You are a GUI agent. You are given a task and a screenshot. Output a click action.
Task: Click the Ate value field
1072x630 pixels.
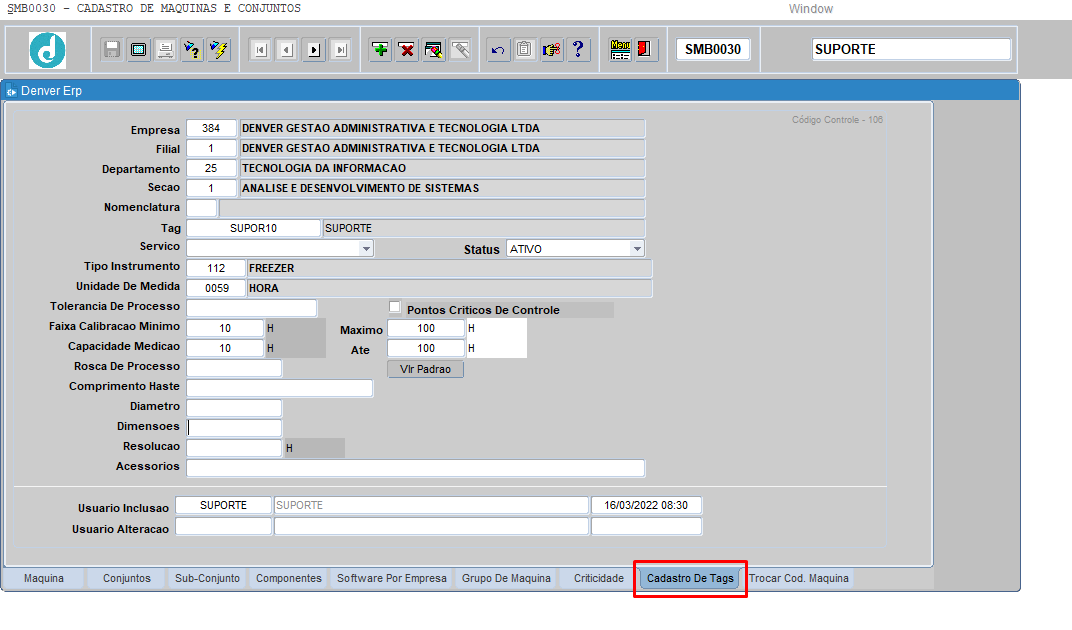pos(426,347)
